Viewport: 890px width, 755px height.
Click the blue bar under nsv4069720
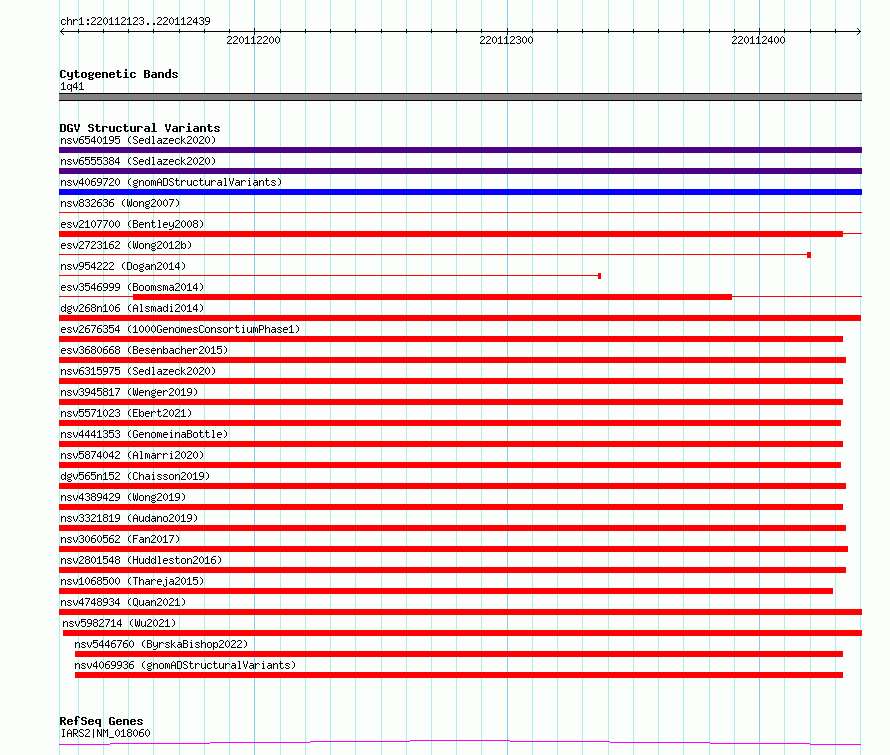coord(460,192)
